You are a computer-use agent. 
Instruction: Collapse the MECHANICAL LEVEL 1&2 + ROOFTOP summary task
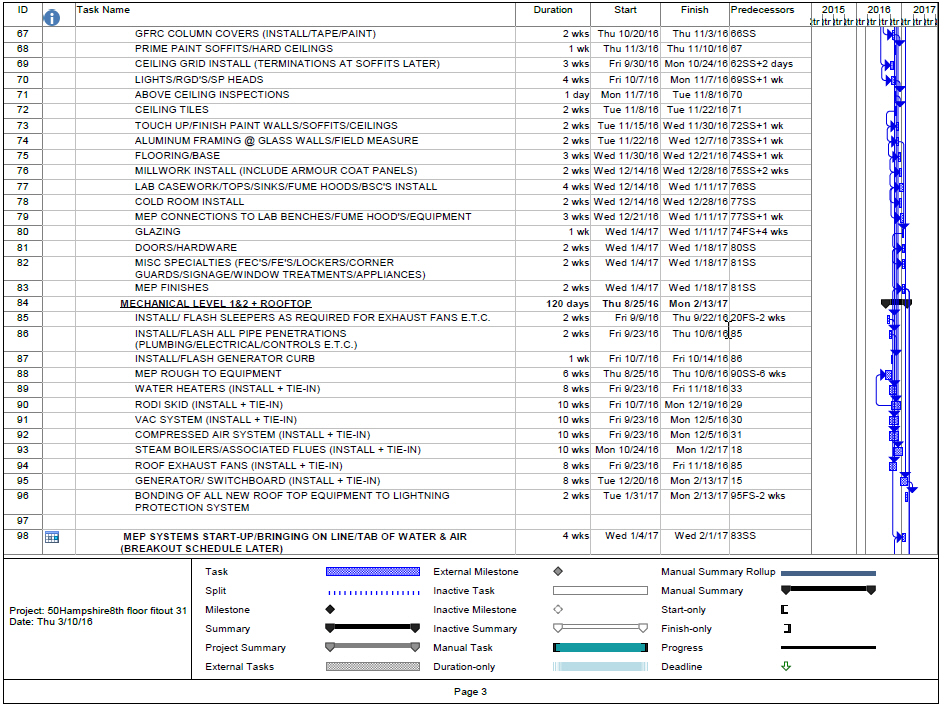(215, 303)
